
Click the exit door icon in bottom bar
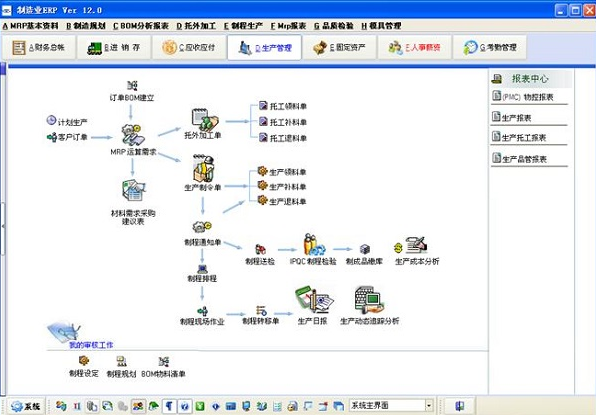460,406
